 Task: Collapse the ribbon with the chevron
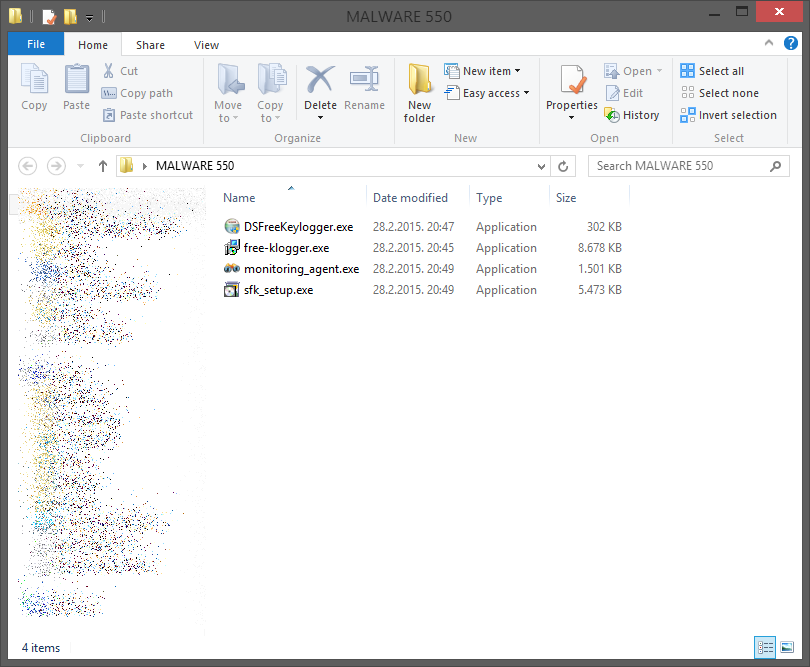point(769,43)
